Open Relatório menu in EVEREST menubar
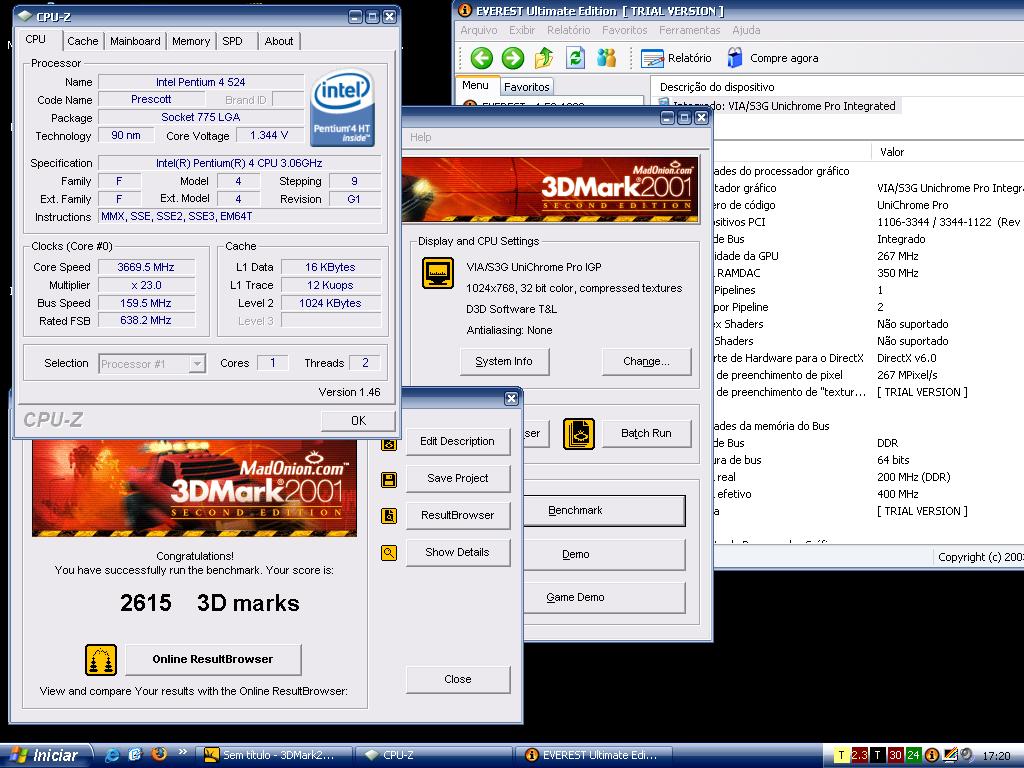Screen dimensions: 1024x768 point(569,30)
